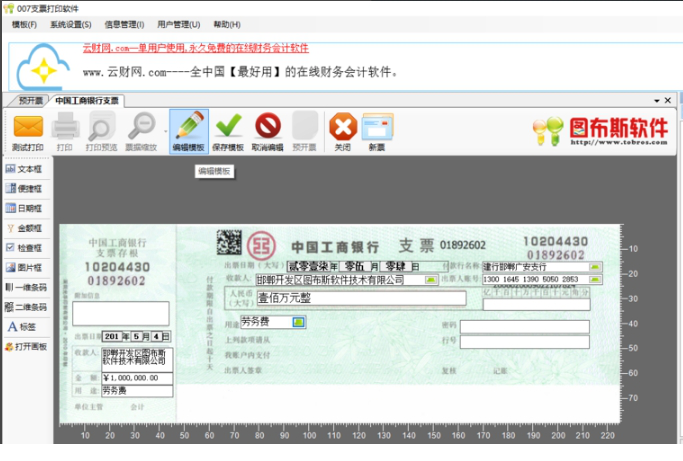Screen dimensions: 683x461
Task: Click the stub amount ¥1,000,000.00 field
Action: 137,378
